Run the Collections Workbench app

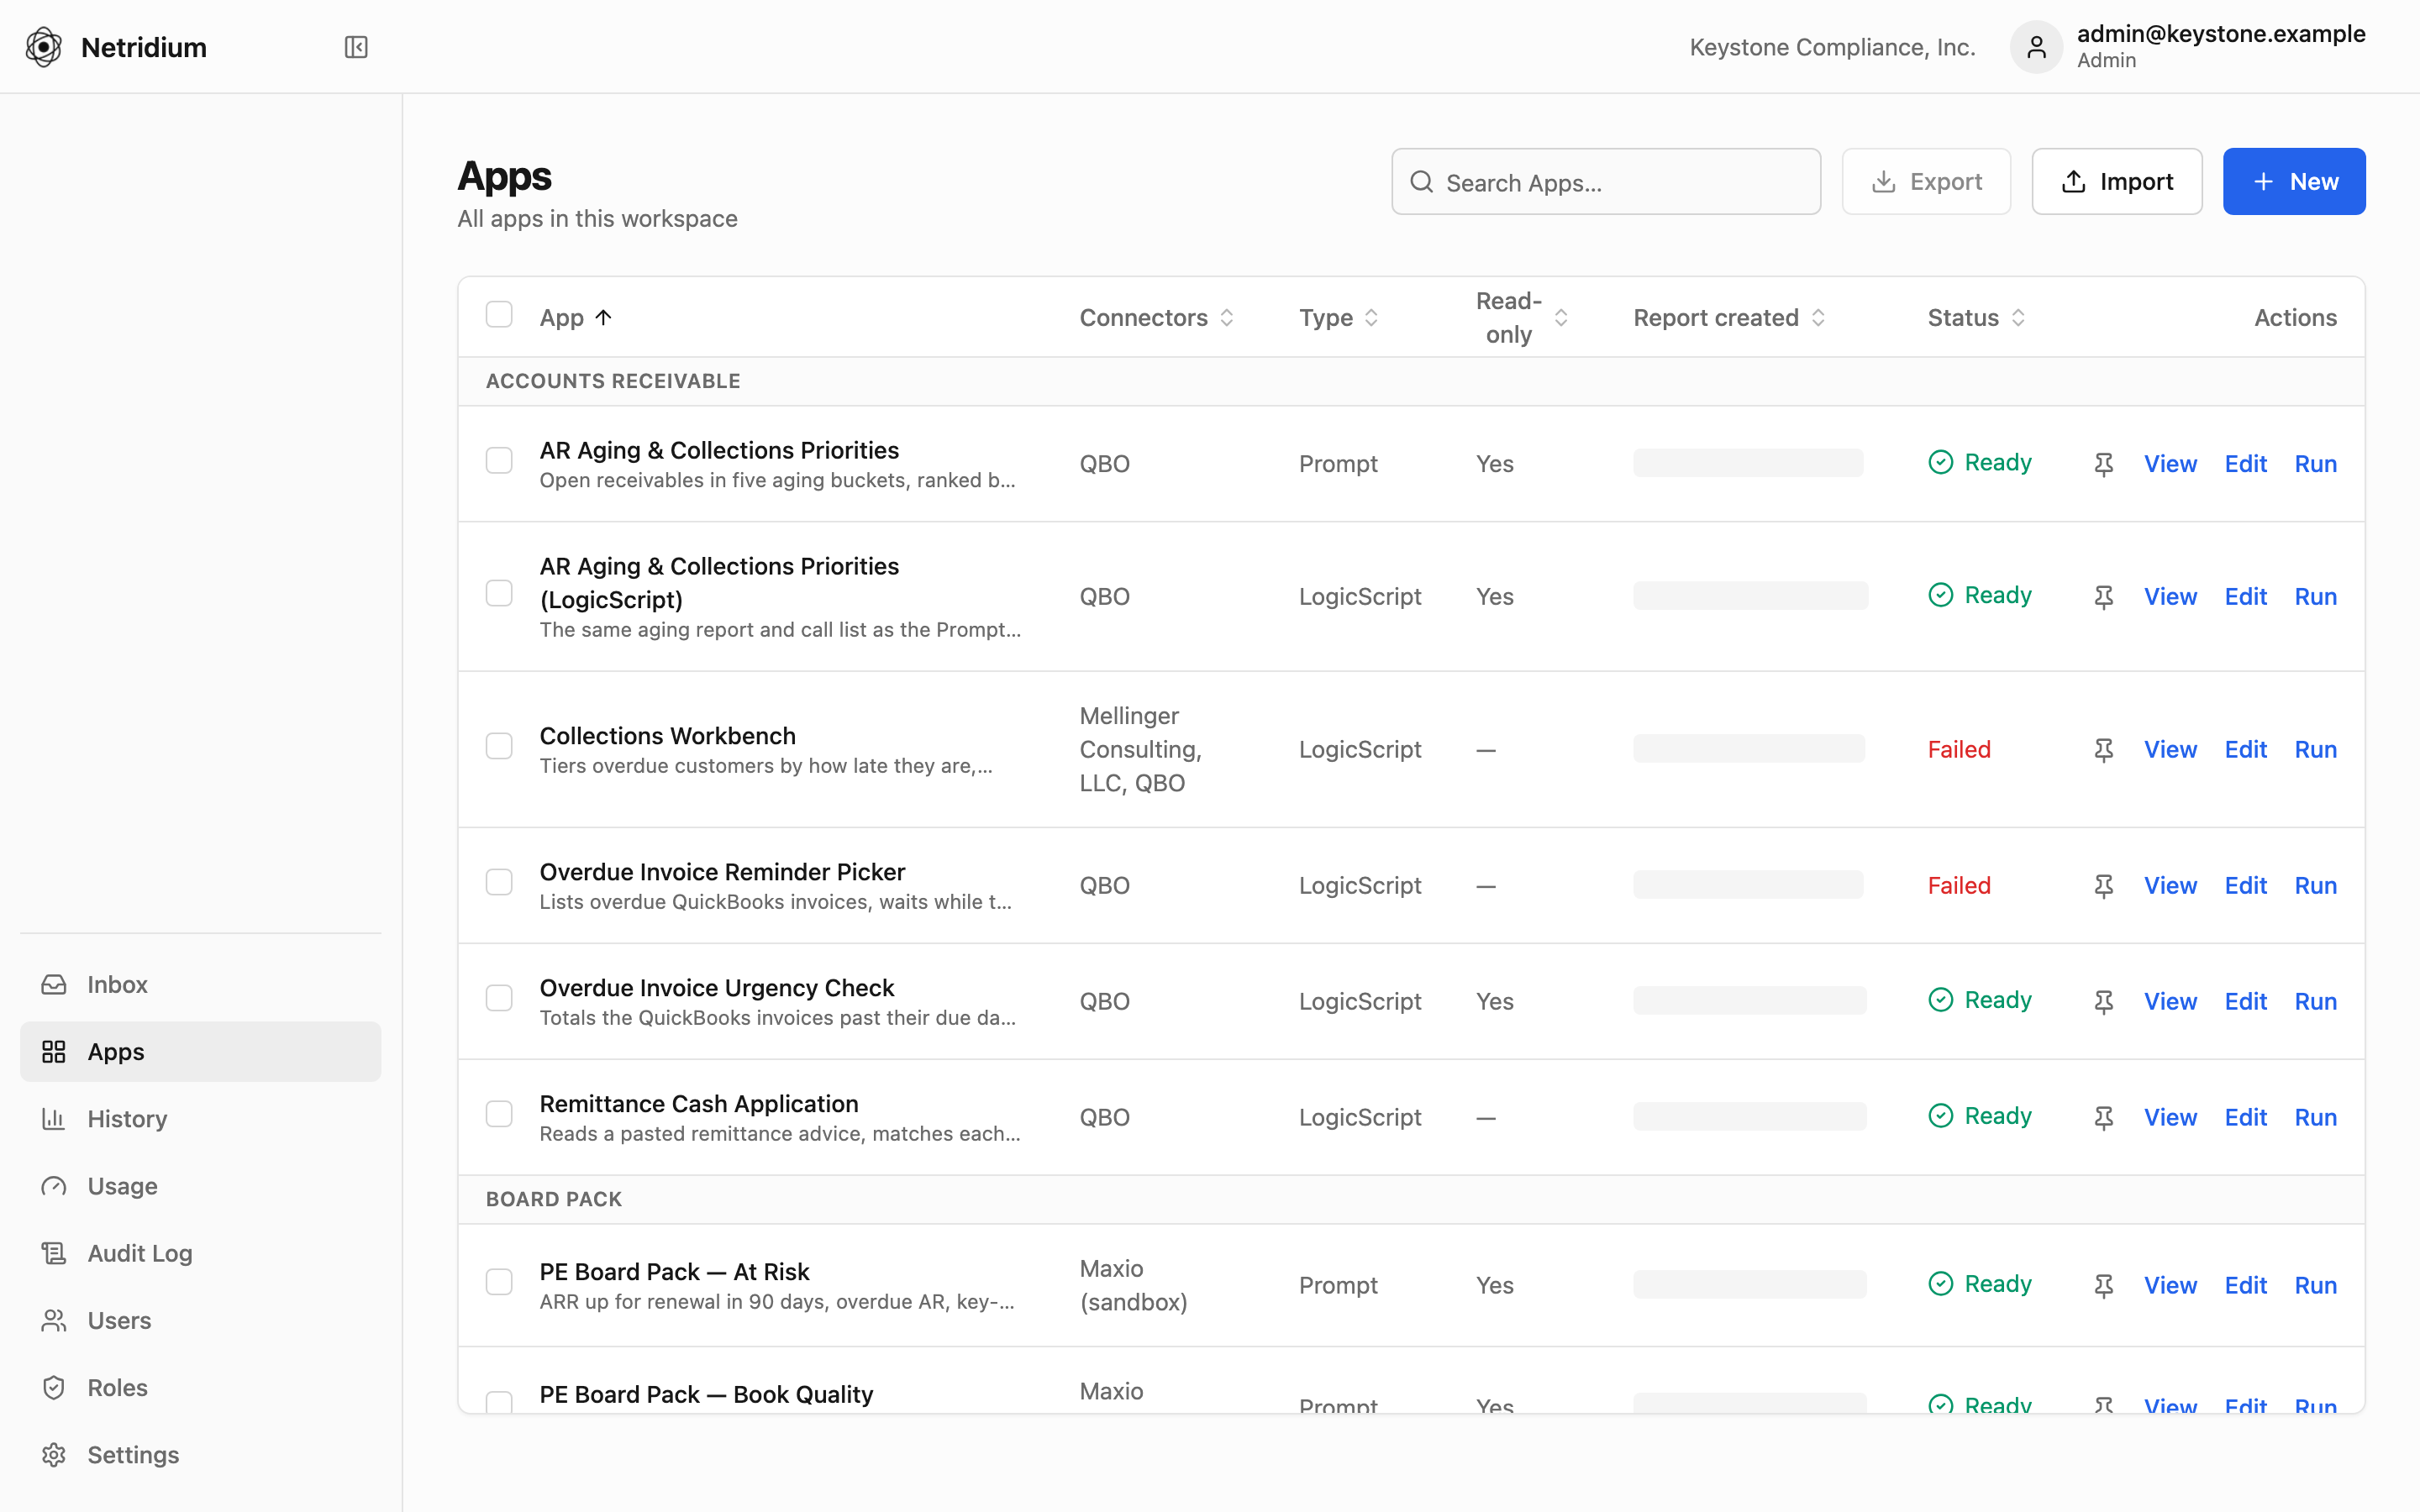pyautogui.click(x=2315, y=750)
